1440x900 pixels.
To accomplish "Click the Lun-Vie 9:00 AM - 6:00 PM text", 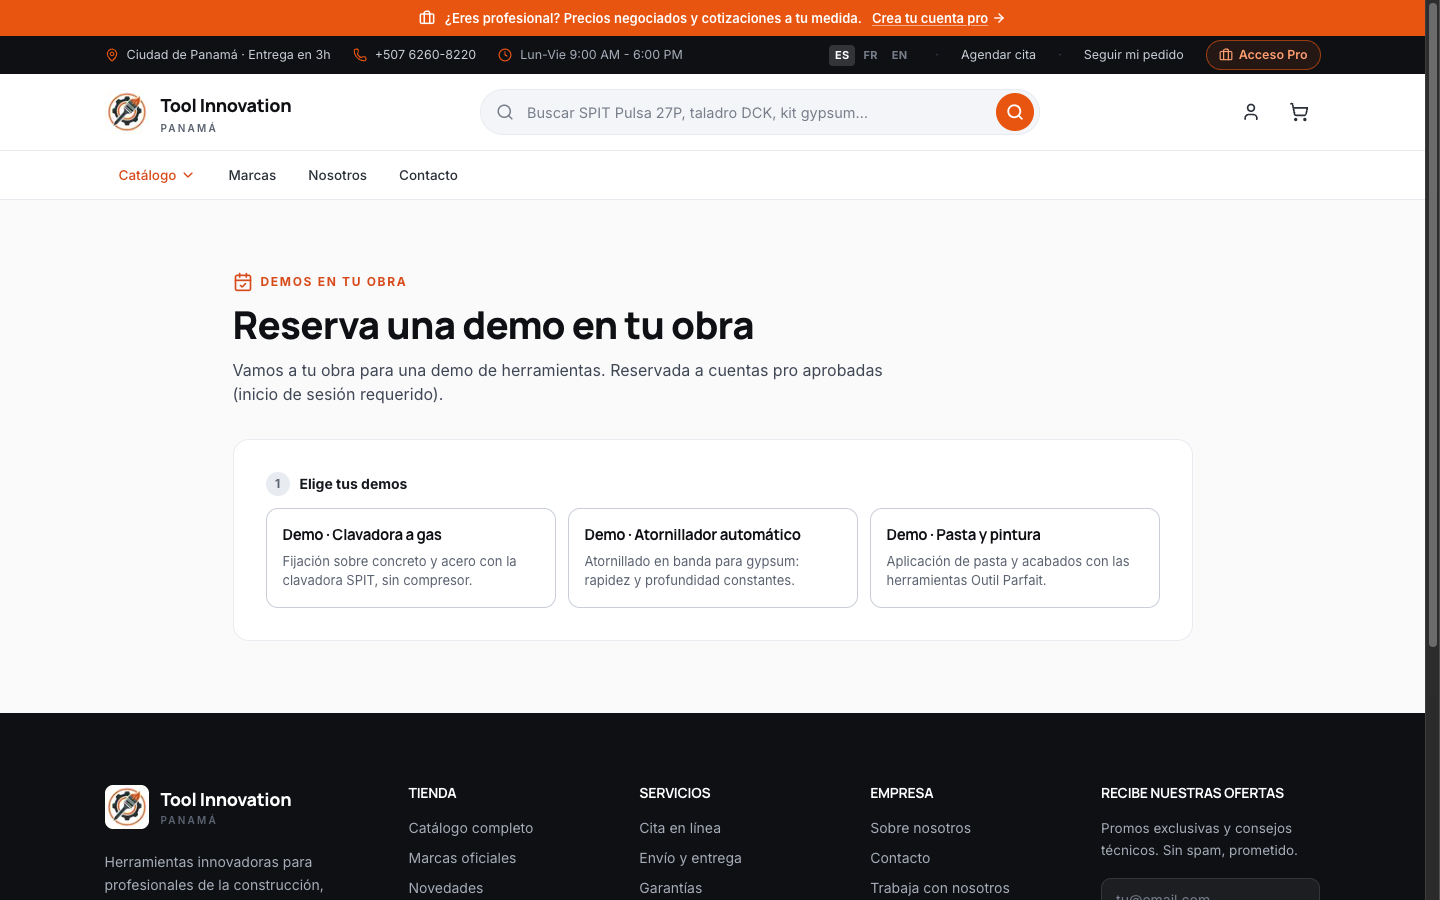I will 601,55.
